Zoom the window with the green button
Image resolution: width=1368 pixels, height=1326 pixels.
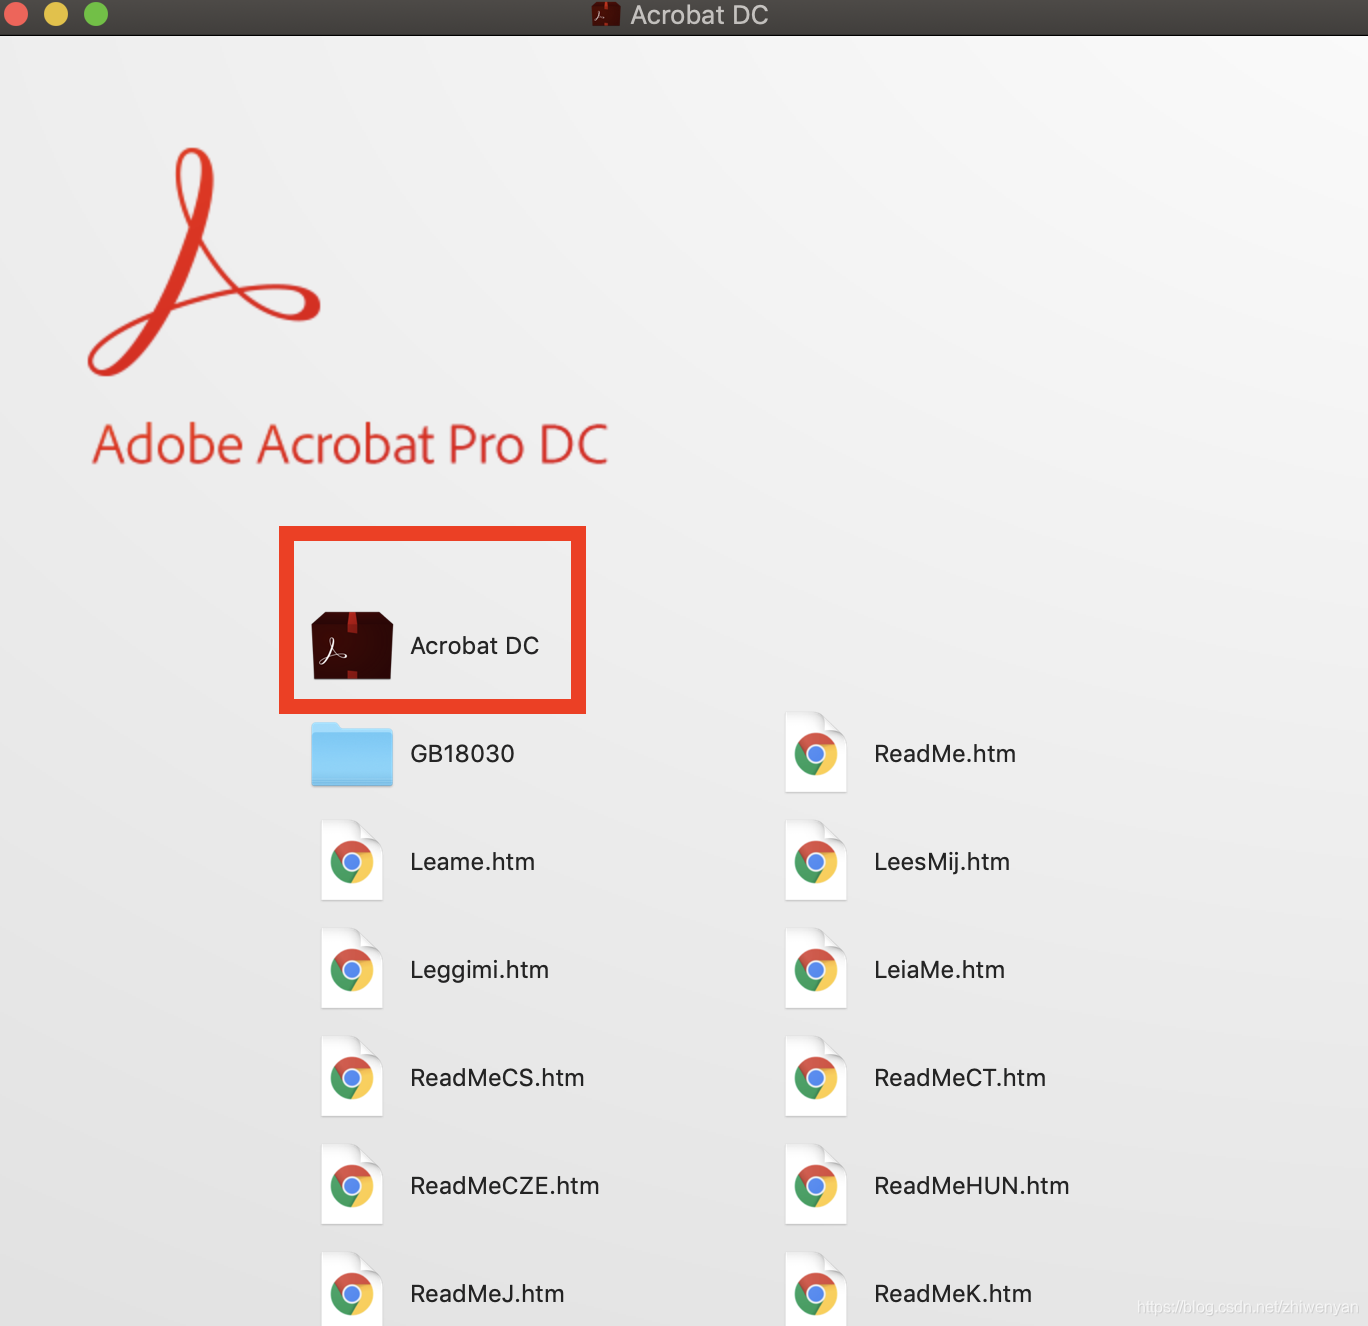pyautogui.click(x=96, y=14)
